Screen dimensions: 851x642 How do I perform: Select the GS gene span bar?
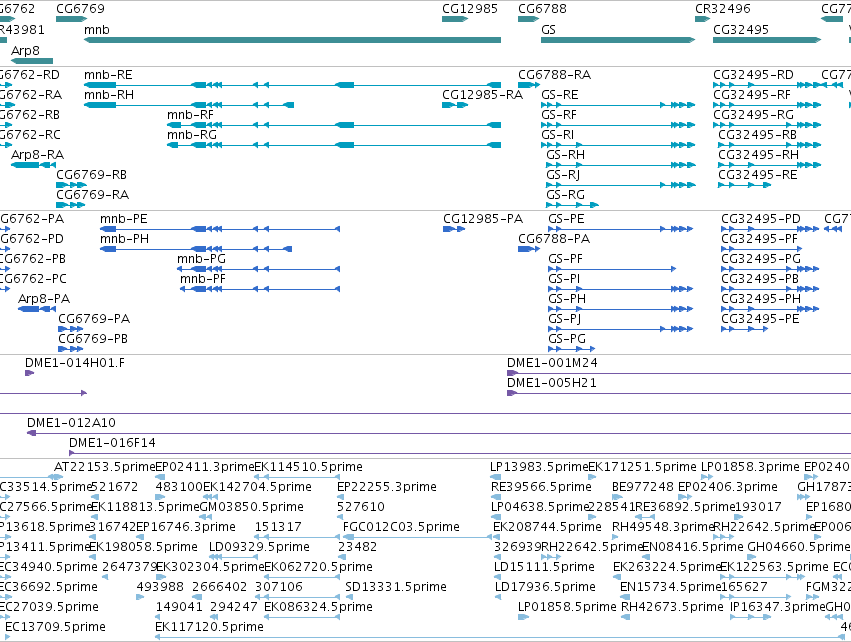coord(618,40)
